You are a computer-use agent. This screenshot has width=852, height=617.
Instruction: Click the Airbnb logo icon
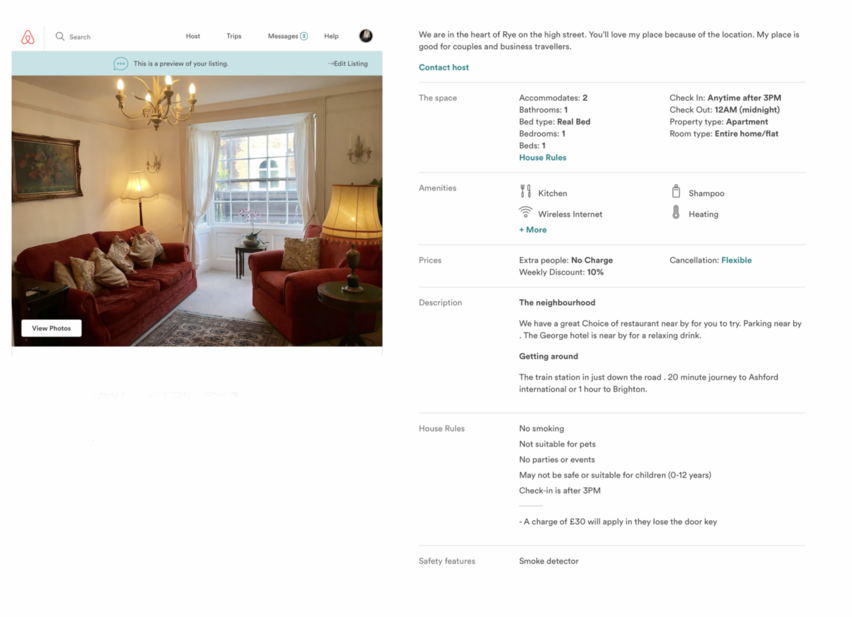pyautogui.click(x=28, y=37)
